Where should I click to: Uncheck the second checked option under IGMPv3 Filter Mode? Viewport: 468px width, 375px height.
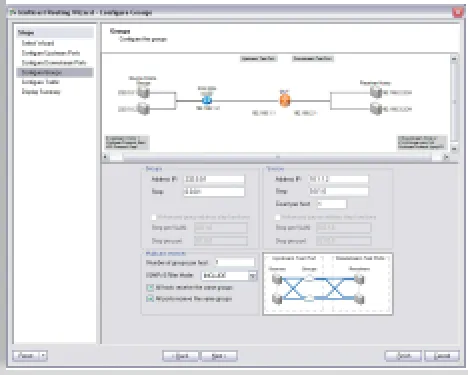coord(150,299)
